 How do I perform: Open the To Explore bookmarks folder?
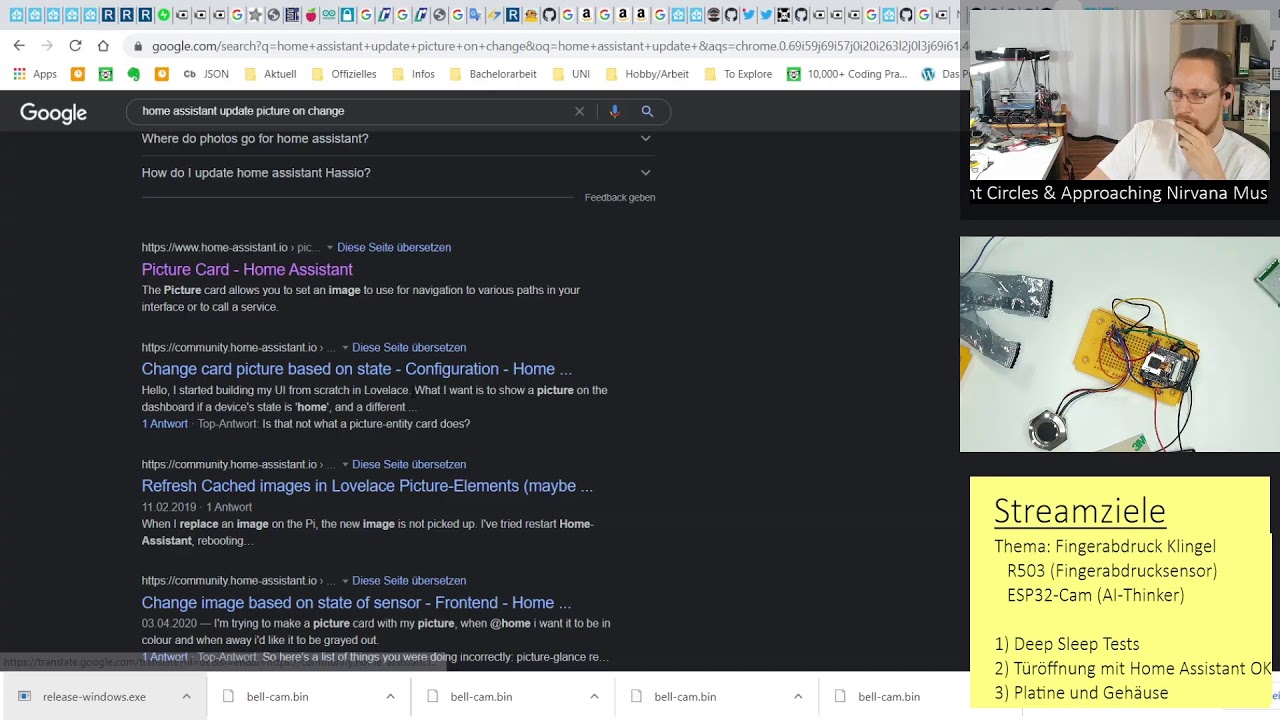pyautogui.click(x=738, y=74)
